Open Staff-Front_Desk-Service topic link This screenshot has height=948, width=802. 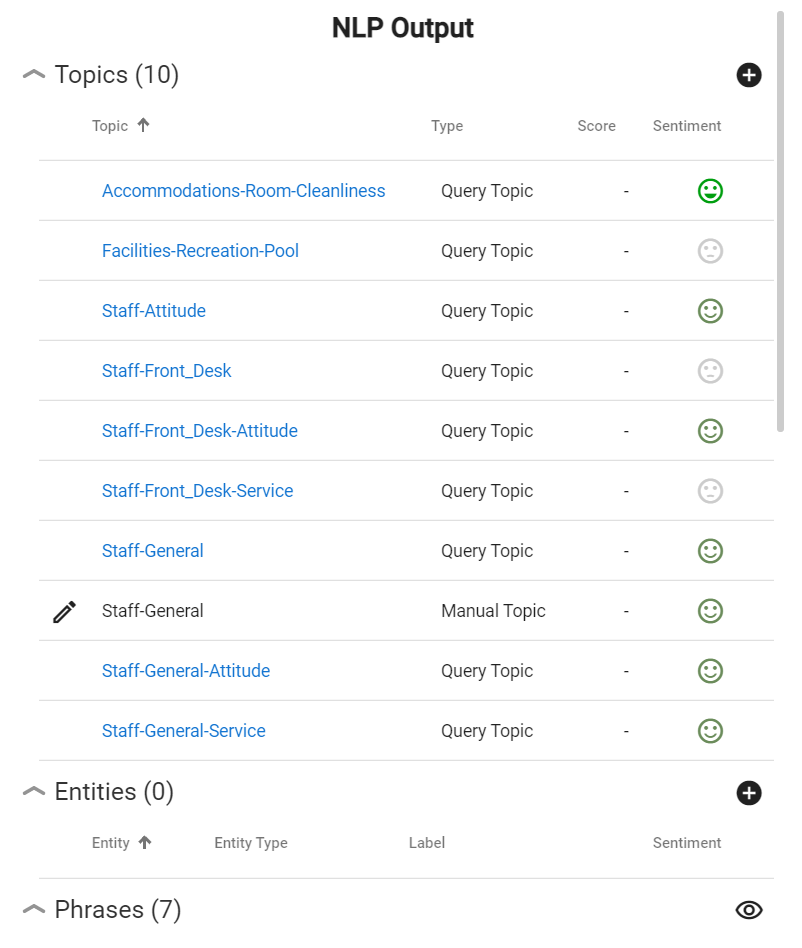(x=197, y=490)
